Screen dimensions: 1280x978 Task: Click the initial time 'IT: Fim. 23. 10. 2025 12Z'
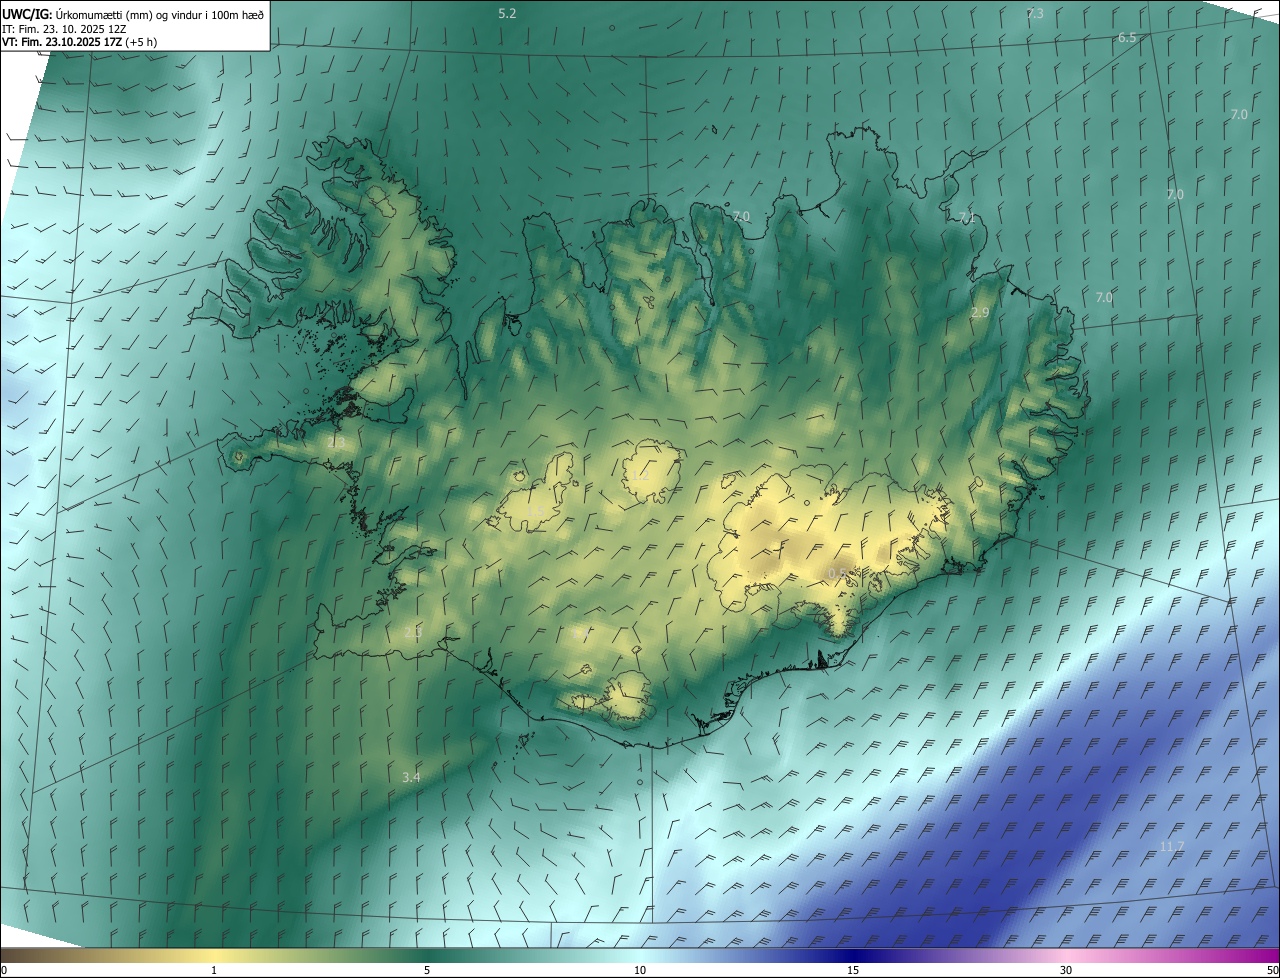64,29
